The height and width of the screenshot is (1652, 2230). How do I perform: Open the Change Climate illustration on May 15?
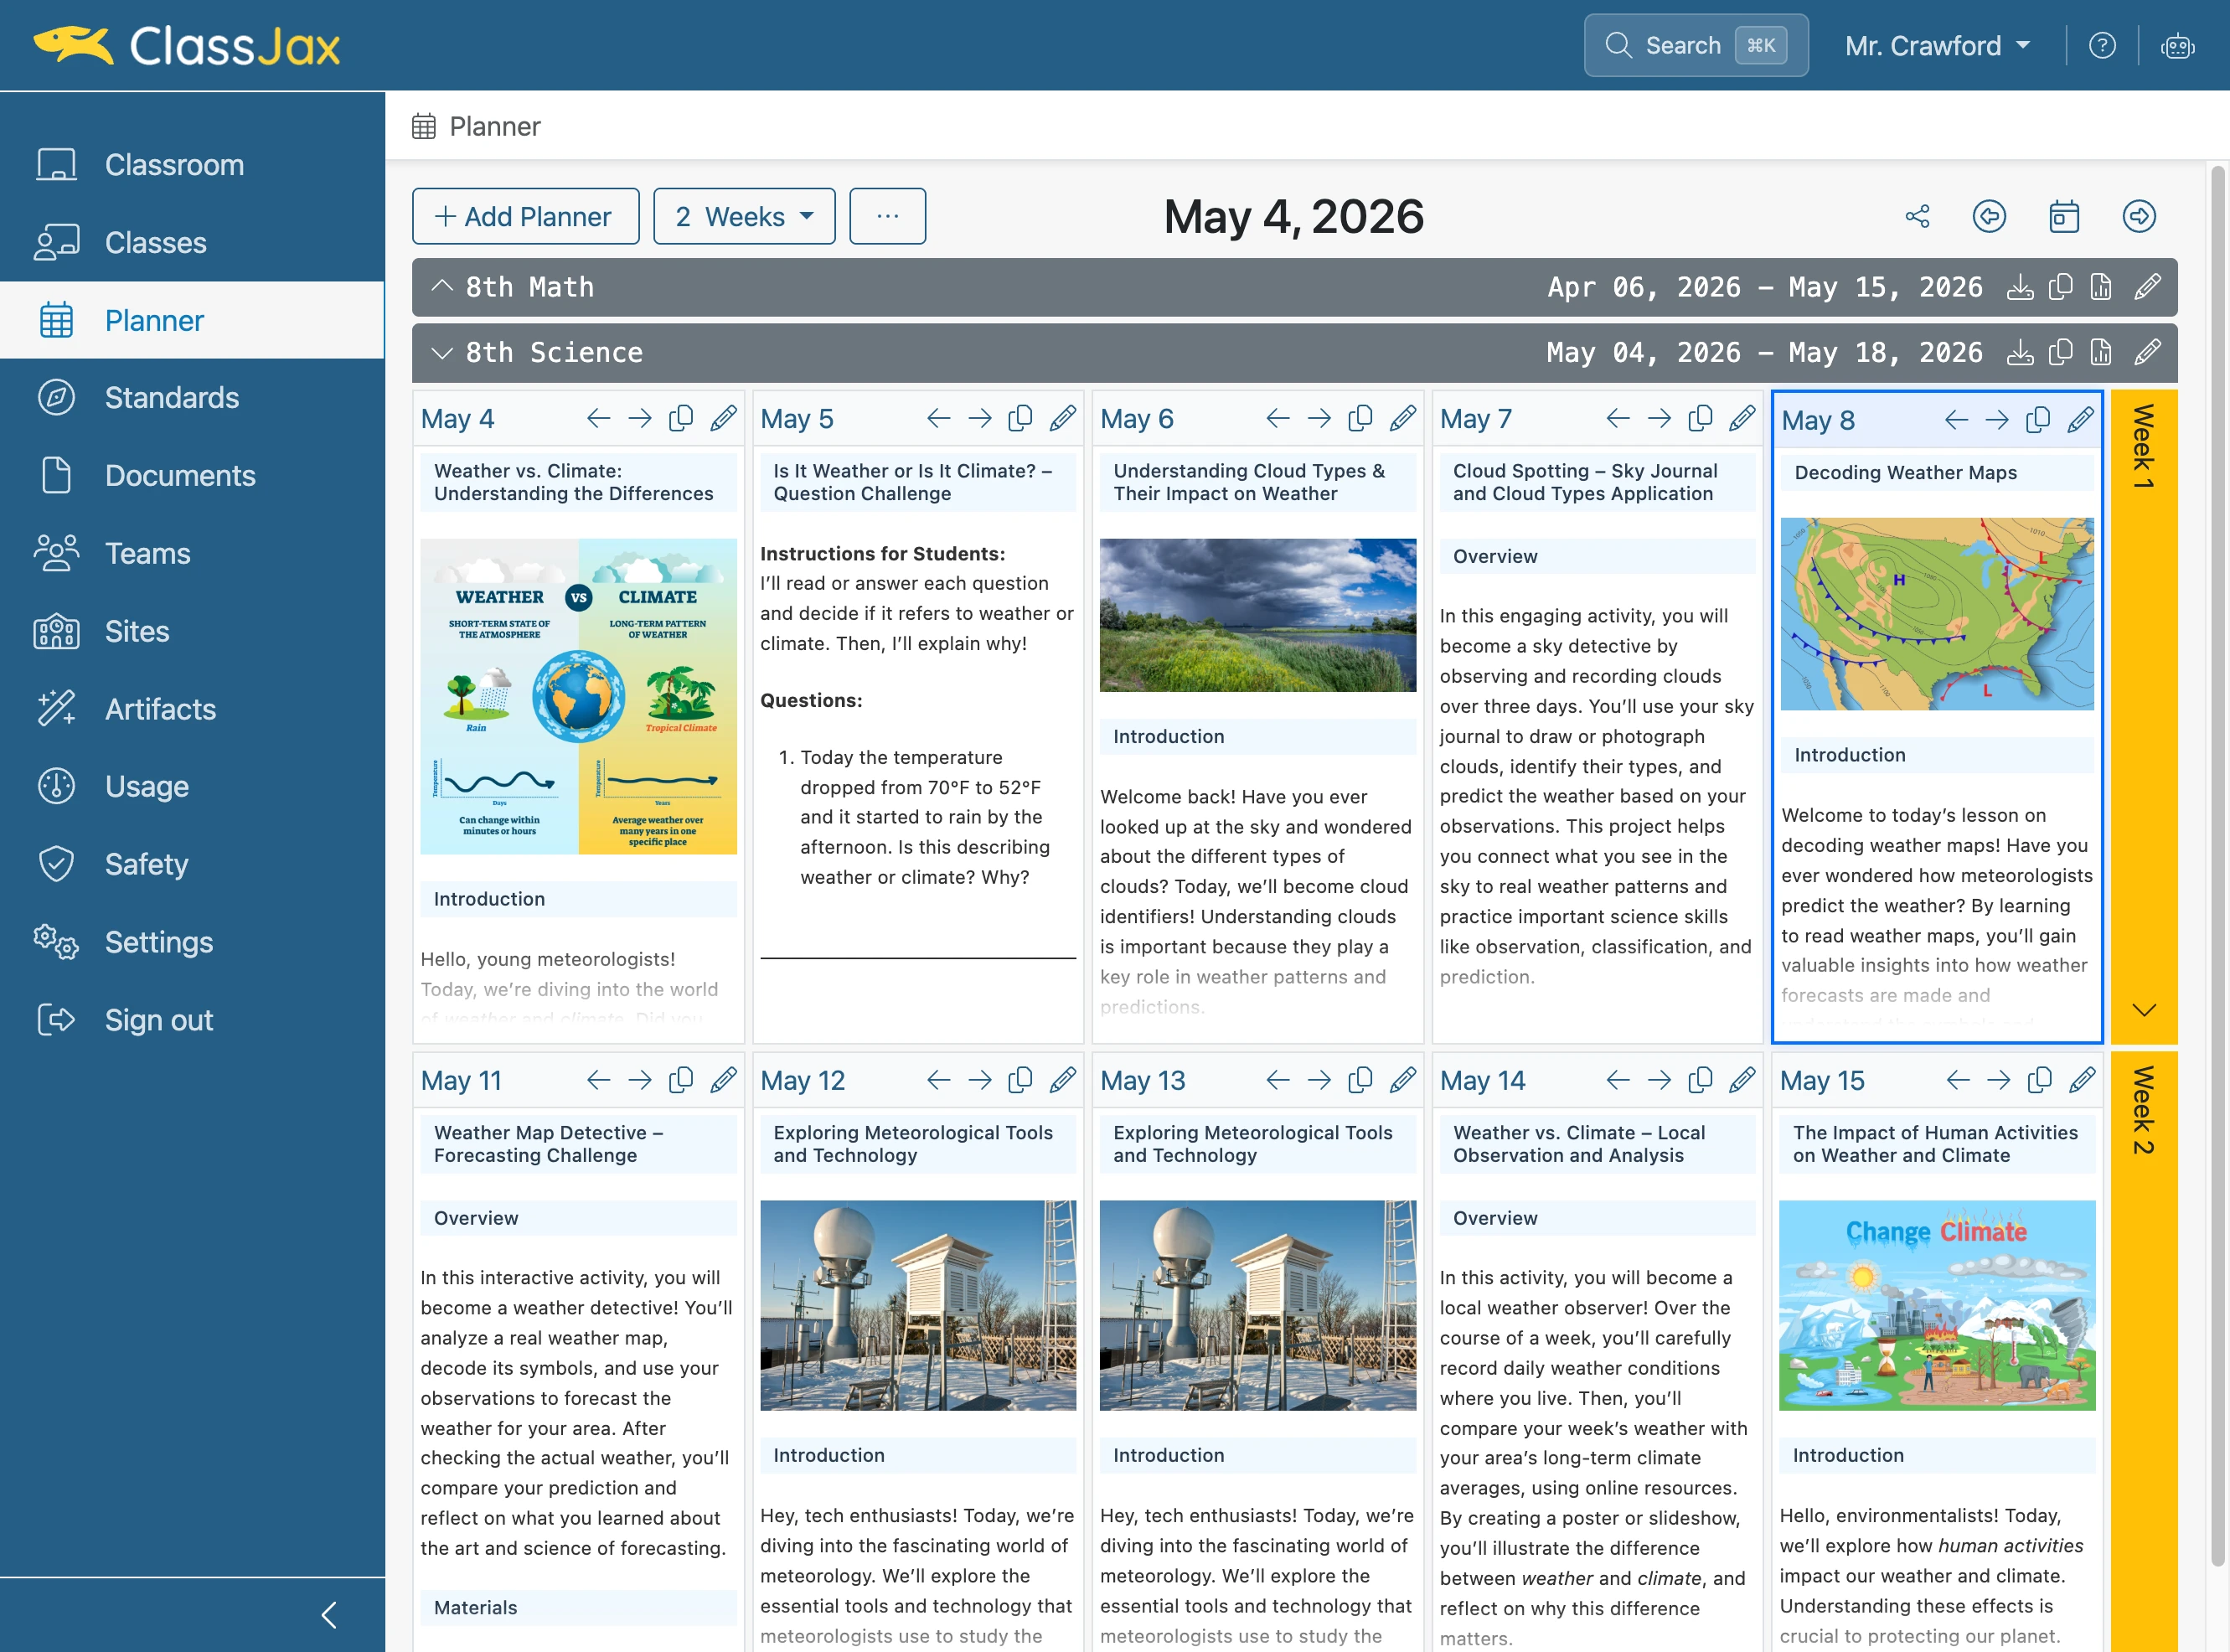point(1937,1306)
